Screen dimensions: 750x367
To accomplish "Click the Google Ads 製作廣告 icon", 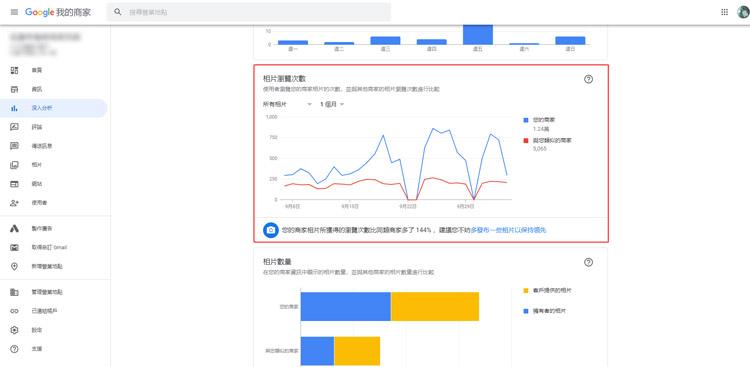I will coord(14,229).
